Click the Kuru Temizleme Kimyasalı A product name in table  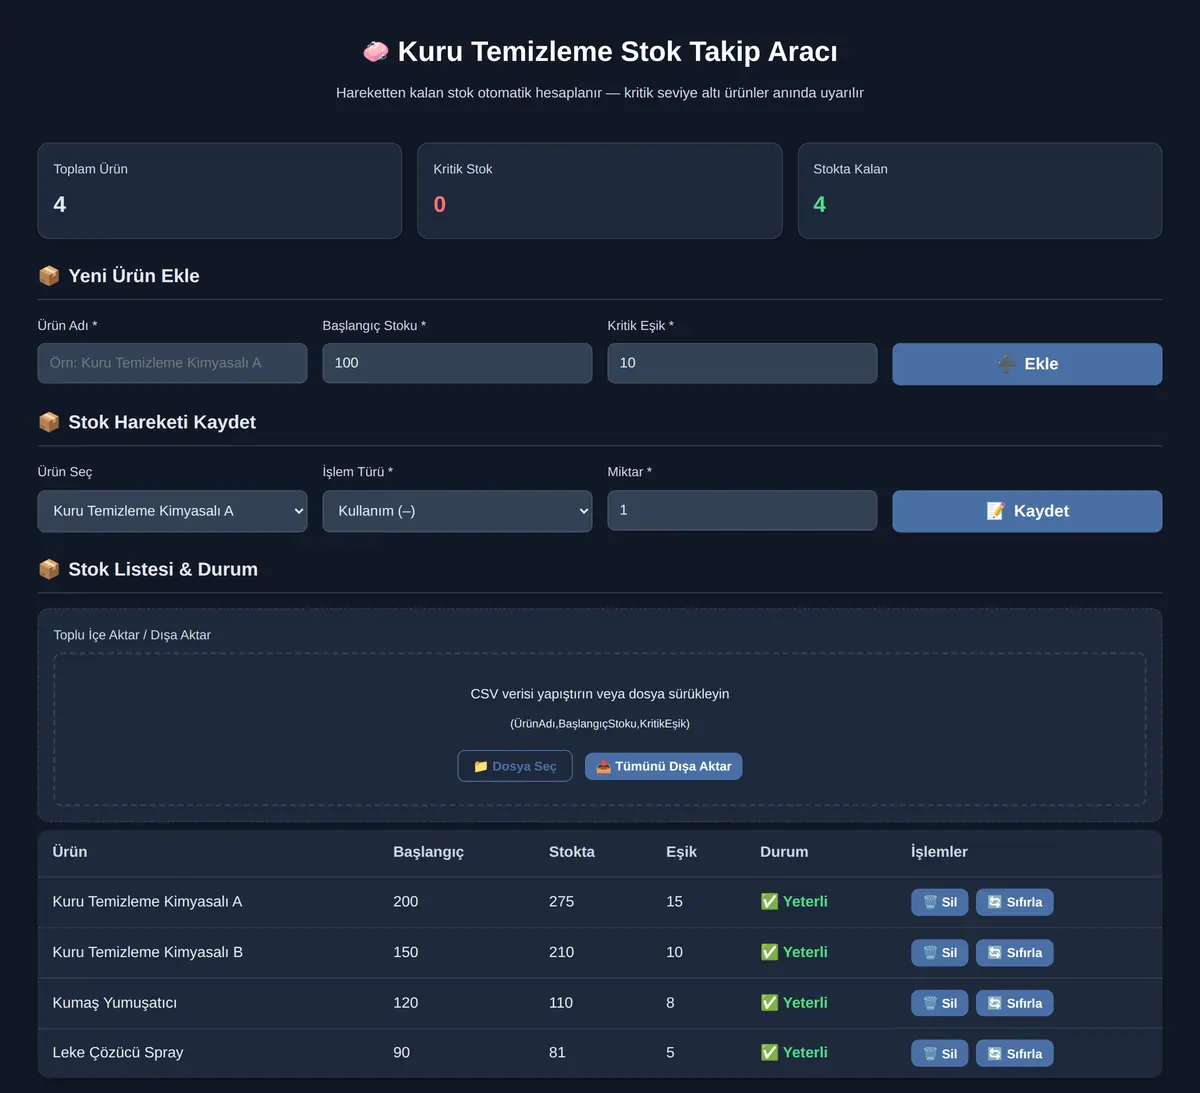pyautogui.click(x=148, y=901)
